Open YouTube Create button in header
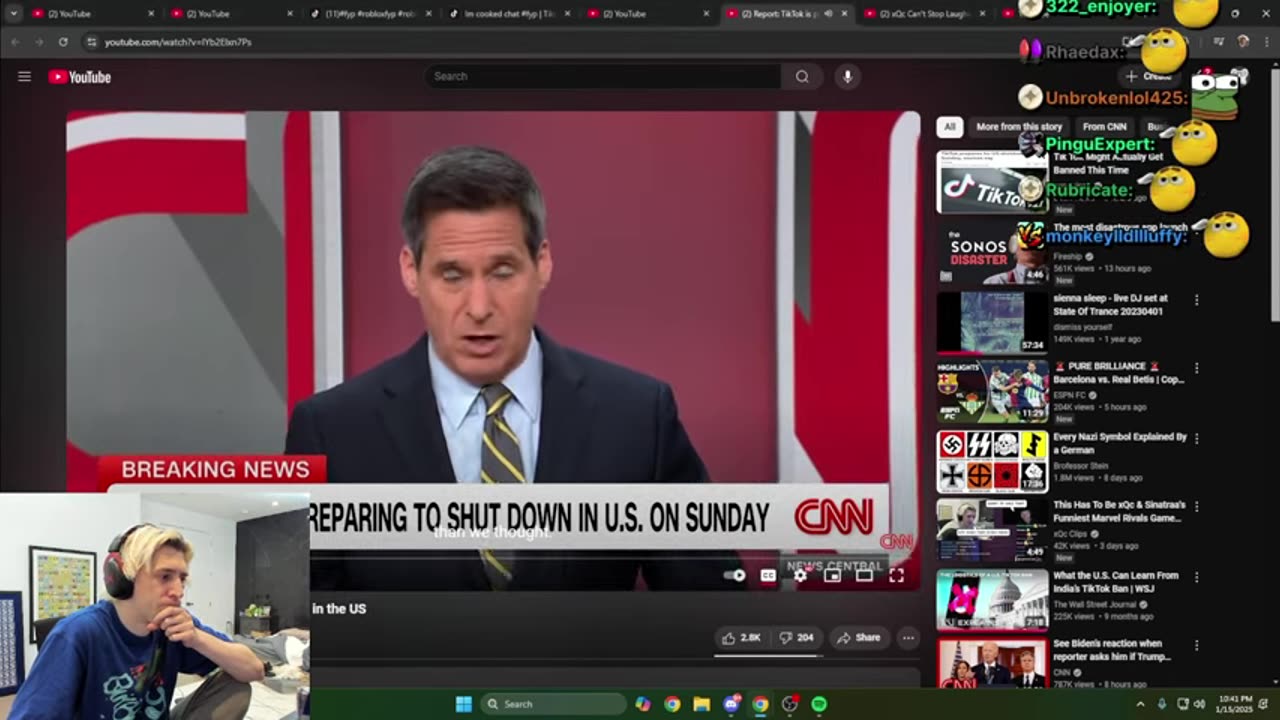This screenshot has height=720, width=1280. 1148,76
